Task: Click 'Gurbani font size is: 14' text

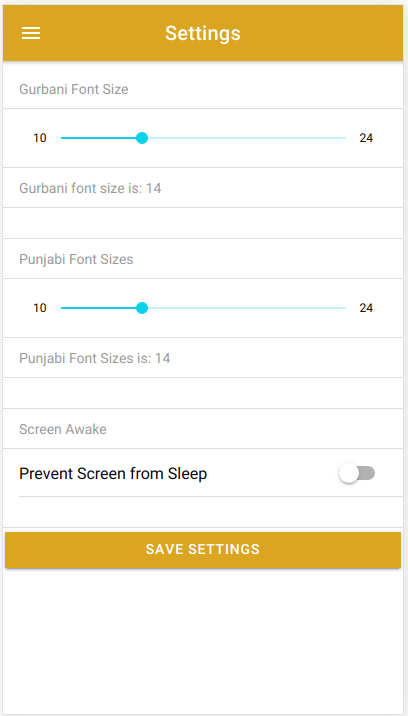Action: [90, 188]
